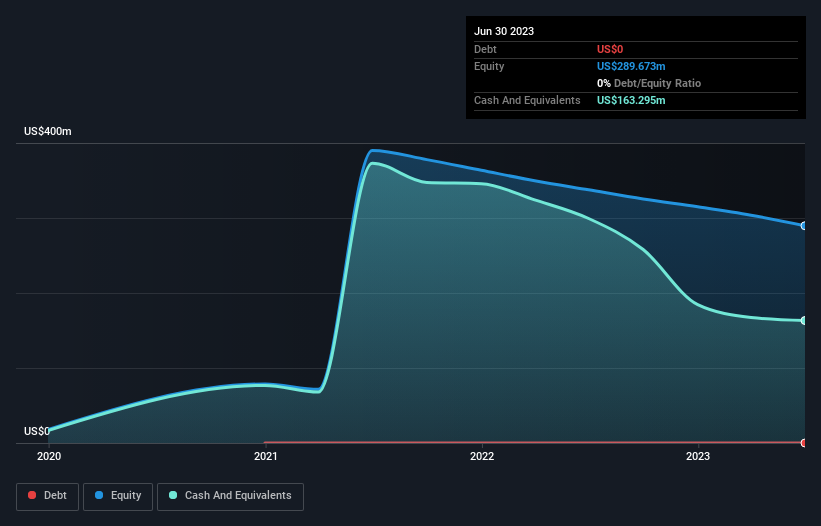The height and width of the screenshot is (526, 821).
Task: Click the Debt label in tooltip
Action: point(485,49)
